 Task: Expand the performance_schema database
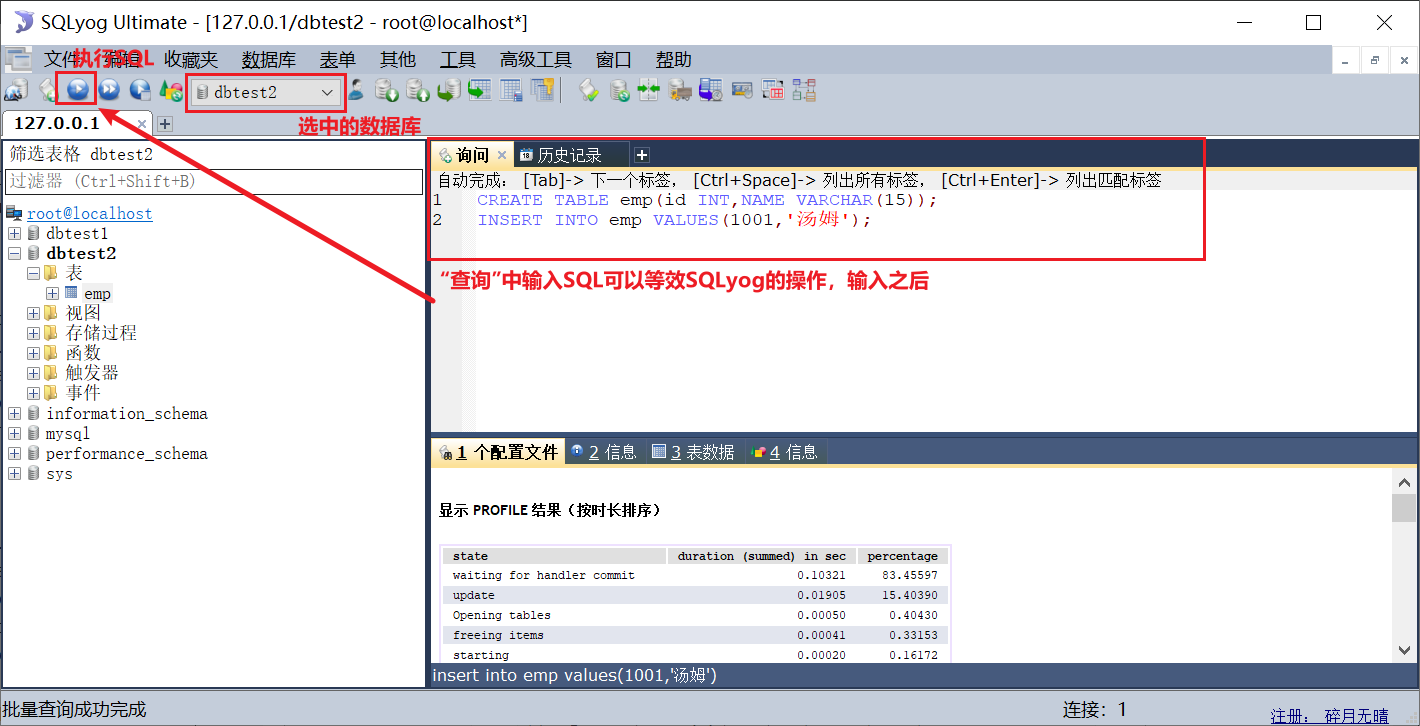pos(14,453)
